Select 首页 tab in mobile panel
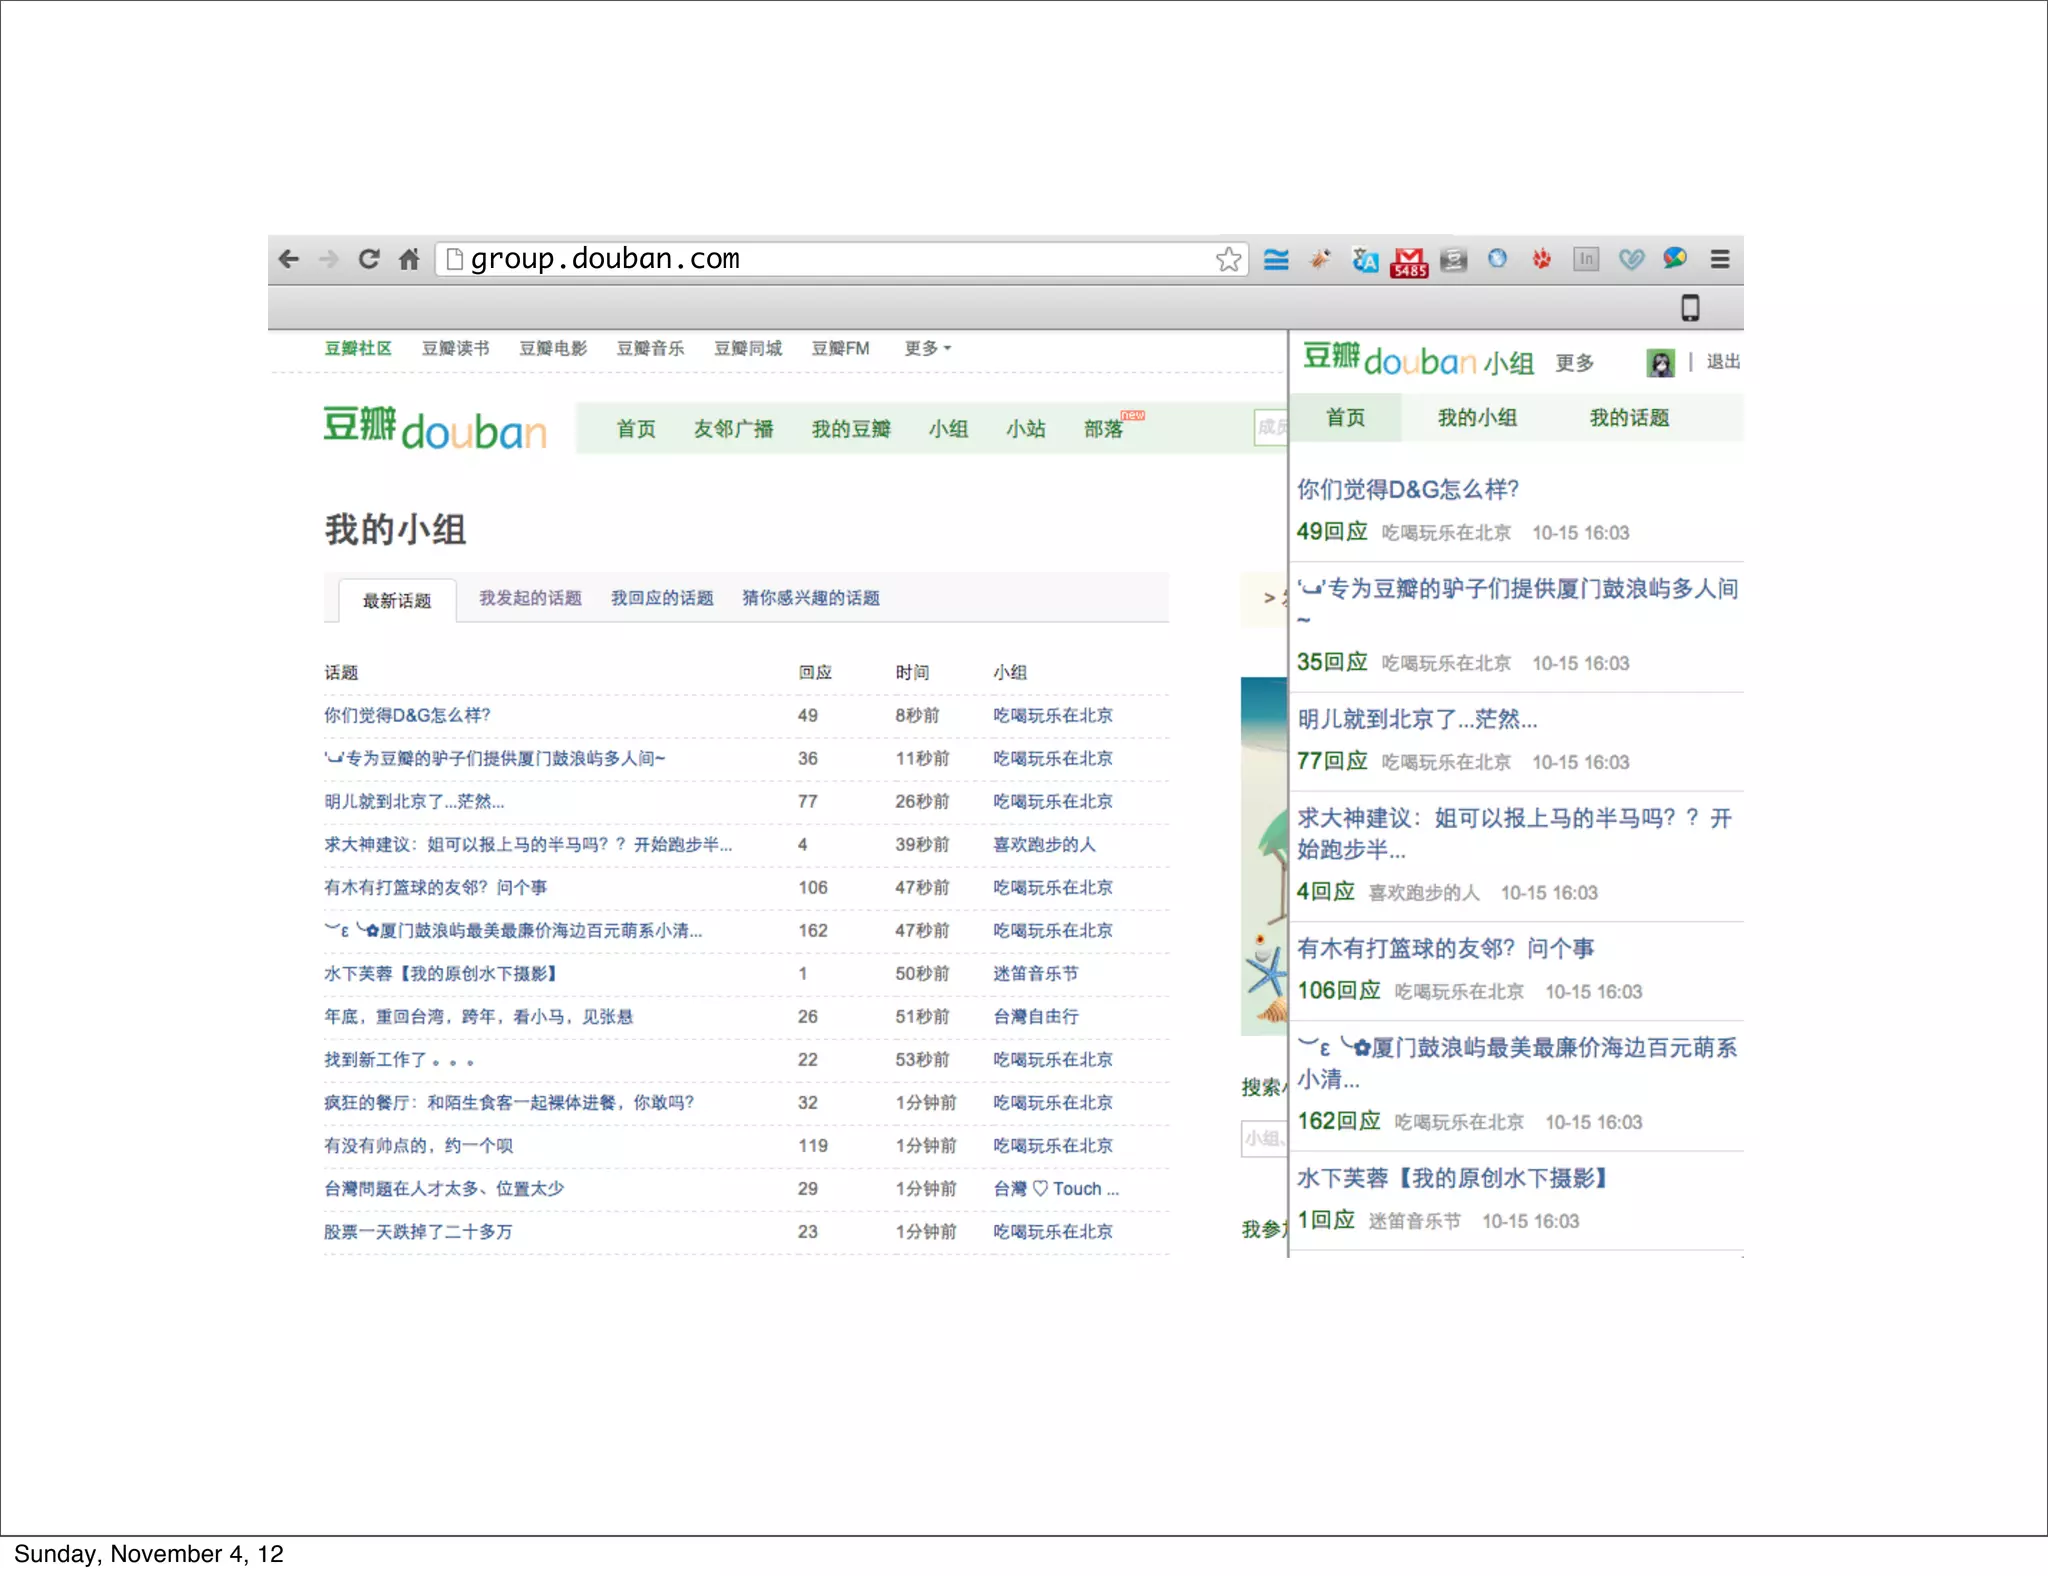 click(1345, 418)
